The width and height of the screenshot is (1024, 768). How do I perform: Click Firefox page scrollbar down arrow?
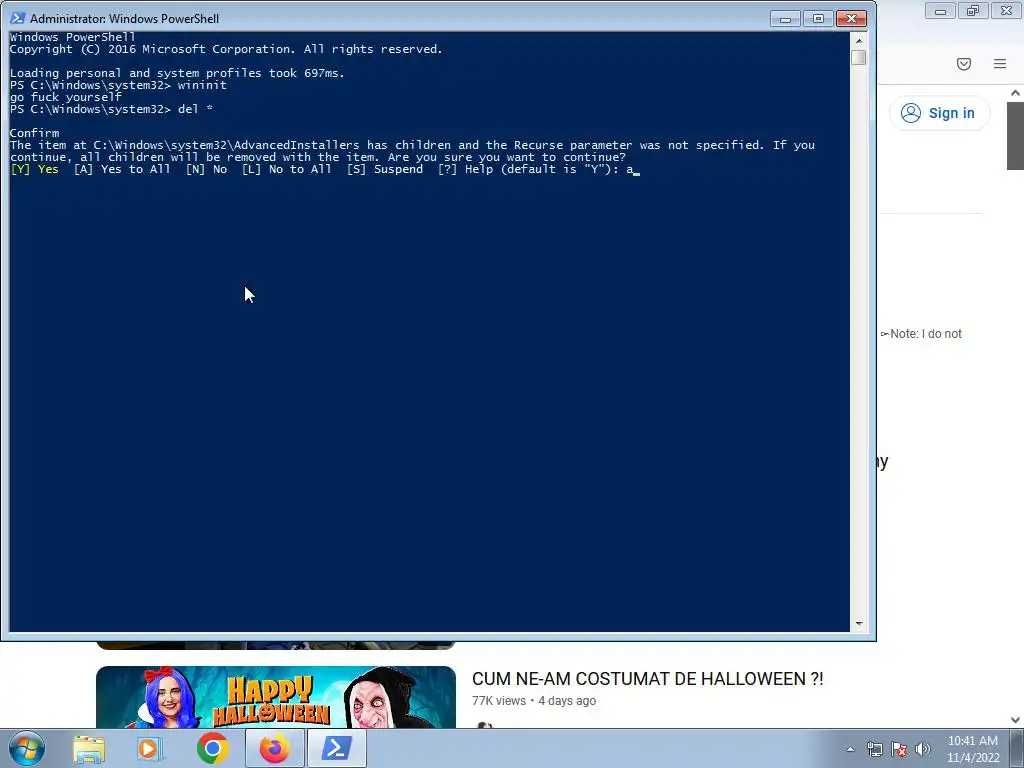coord(1016,720)
